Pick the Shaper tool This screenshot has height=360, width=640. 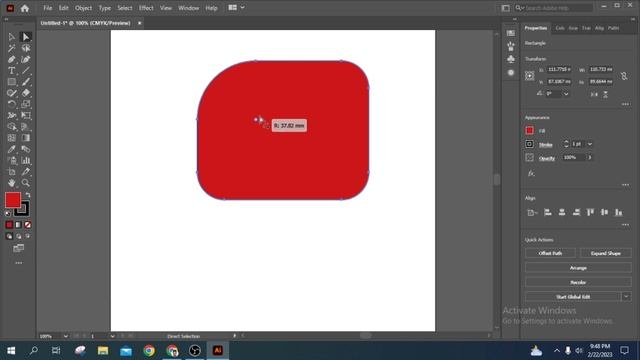tap(11, 93)
